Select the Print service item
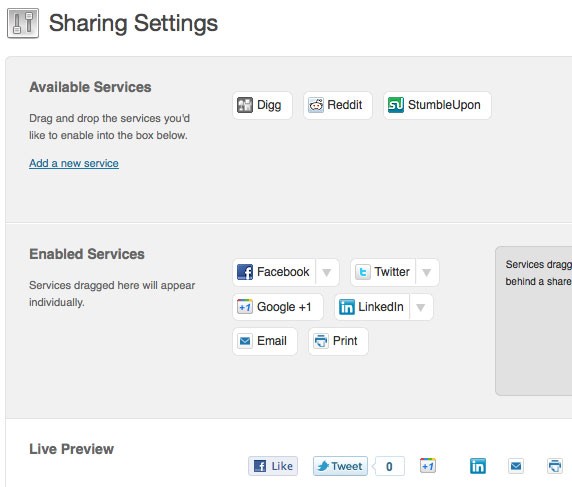Screen dimensions: 572x487 338,341
